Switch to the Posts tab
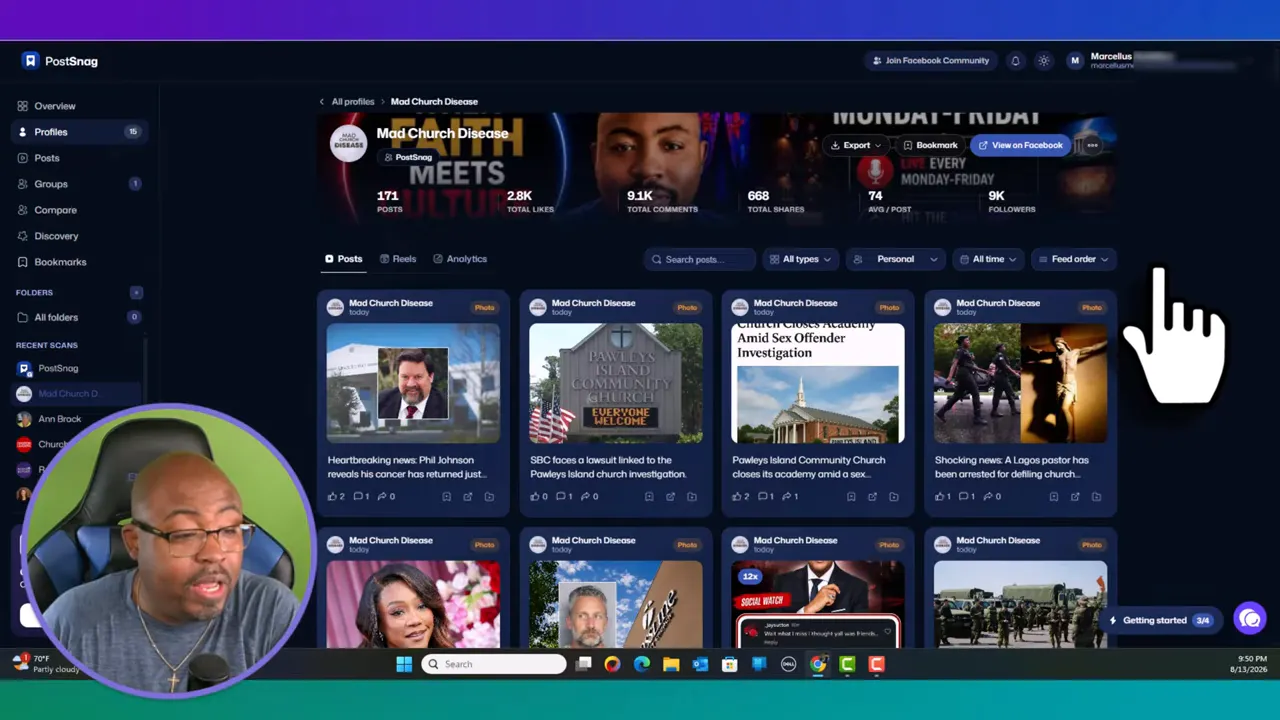This screenshot has height=720, width=1280. pos(343,259)
